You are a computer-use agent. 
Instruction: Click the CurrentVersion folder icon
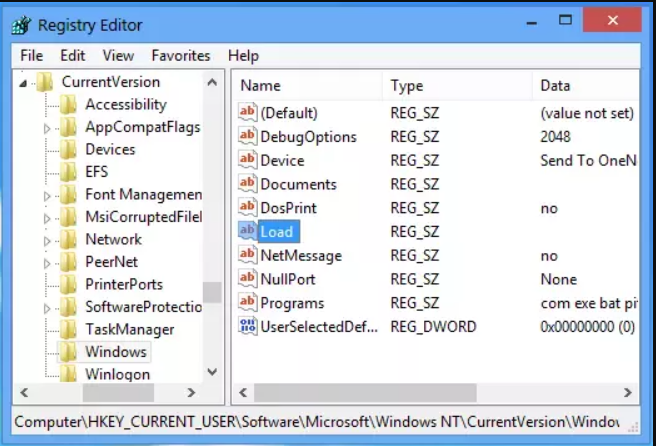pyautogui.click(x=45, y=82)
